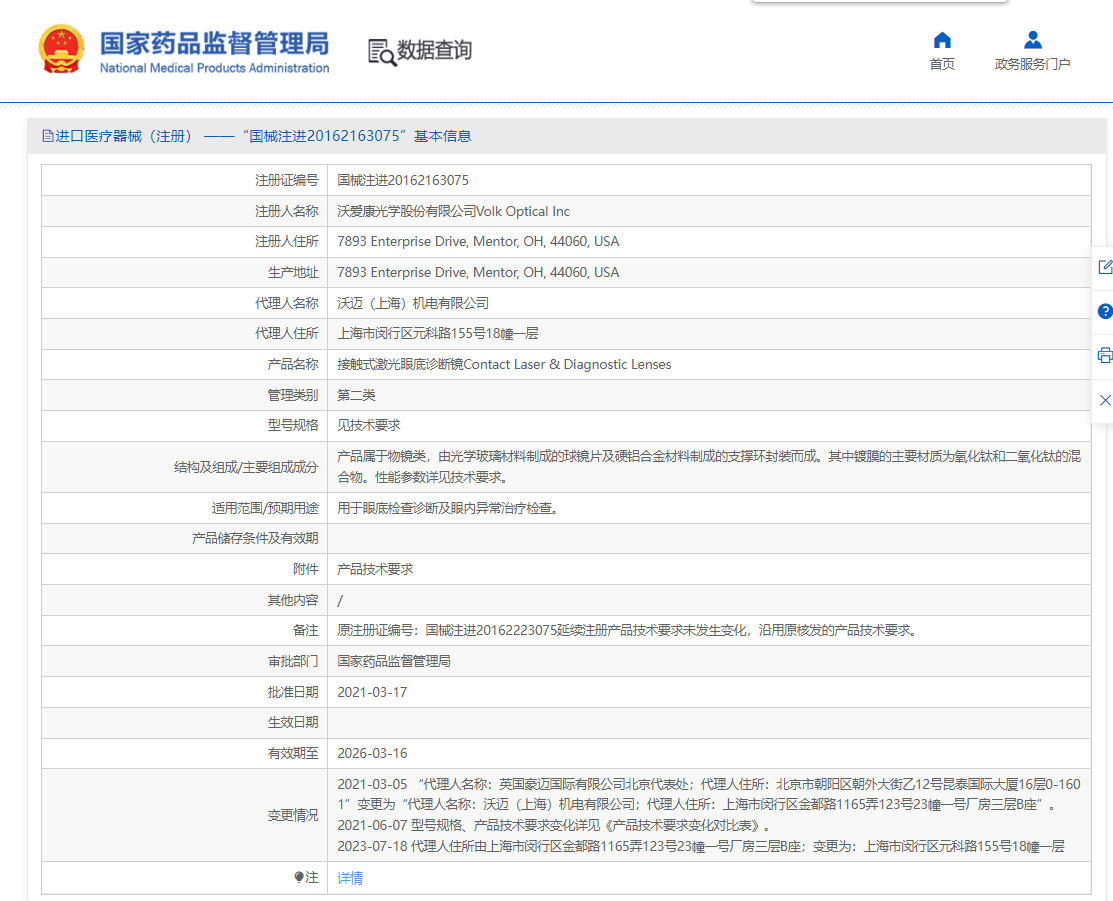
Task: Select the 见技术要求 specification value
Action: coord(369,425)
